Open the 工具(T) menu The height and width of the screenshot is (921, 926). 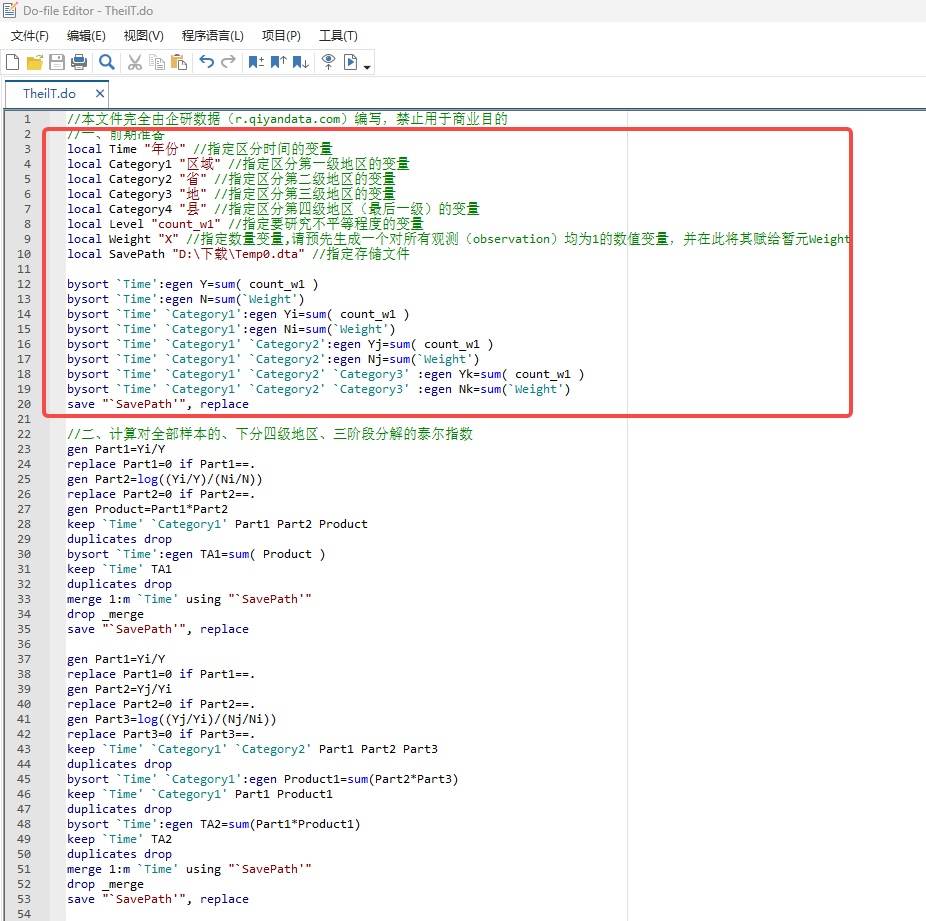(x=338, y=36)
